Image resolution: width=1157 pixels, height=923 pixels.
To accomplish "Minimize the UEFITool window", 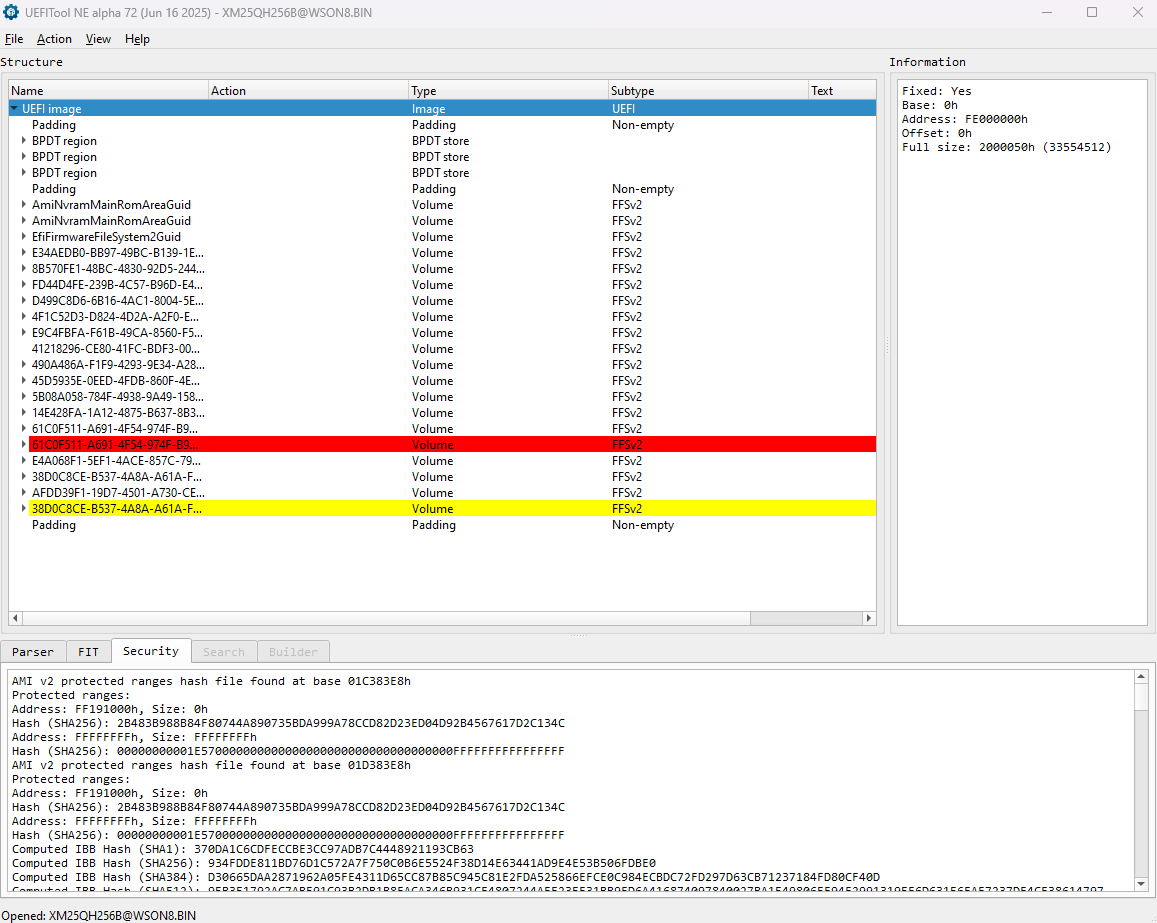I will (1047, 13).
